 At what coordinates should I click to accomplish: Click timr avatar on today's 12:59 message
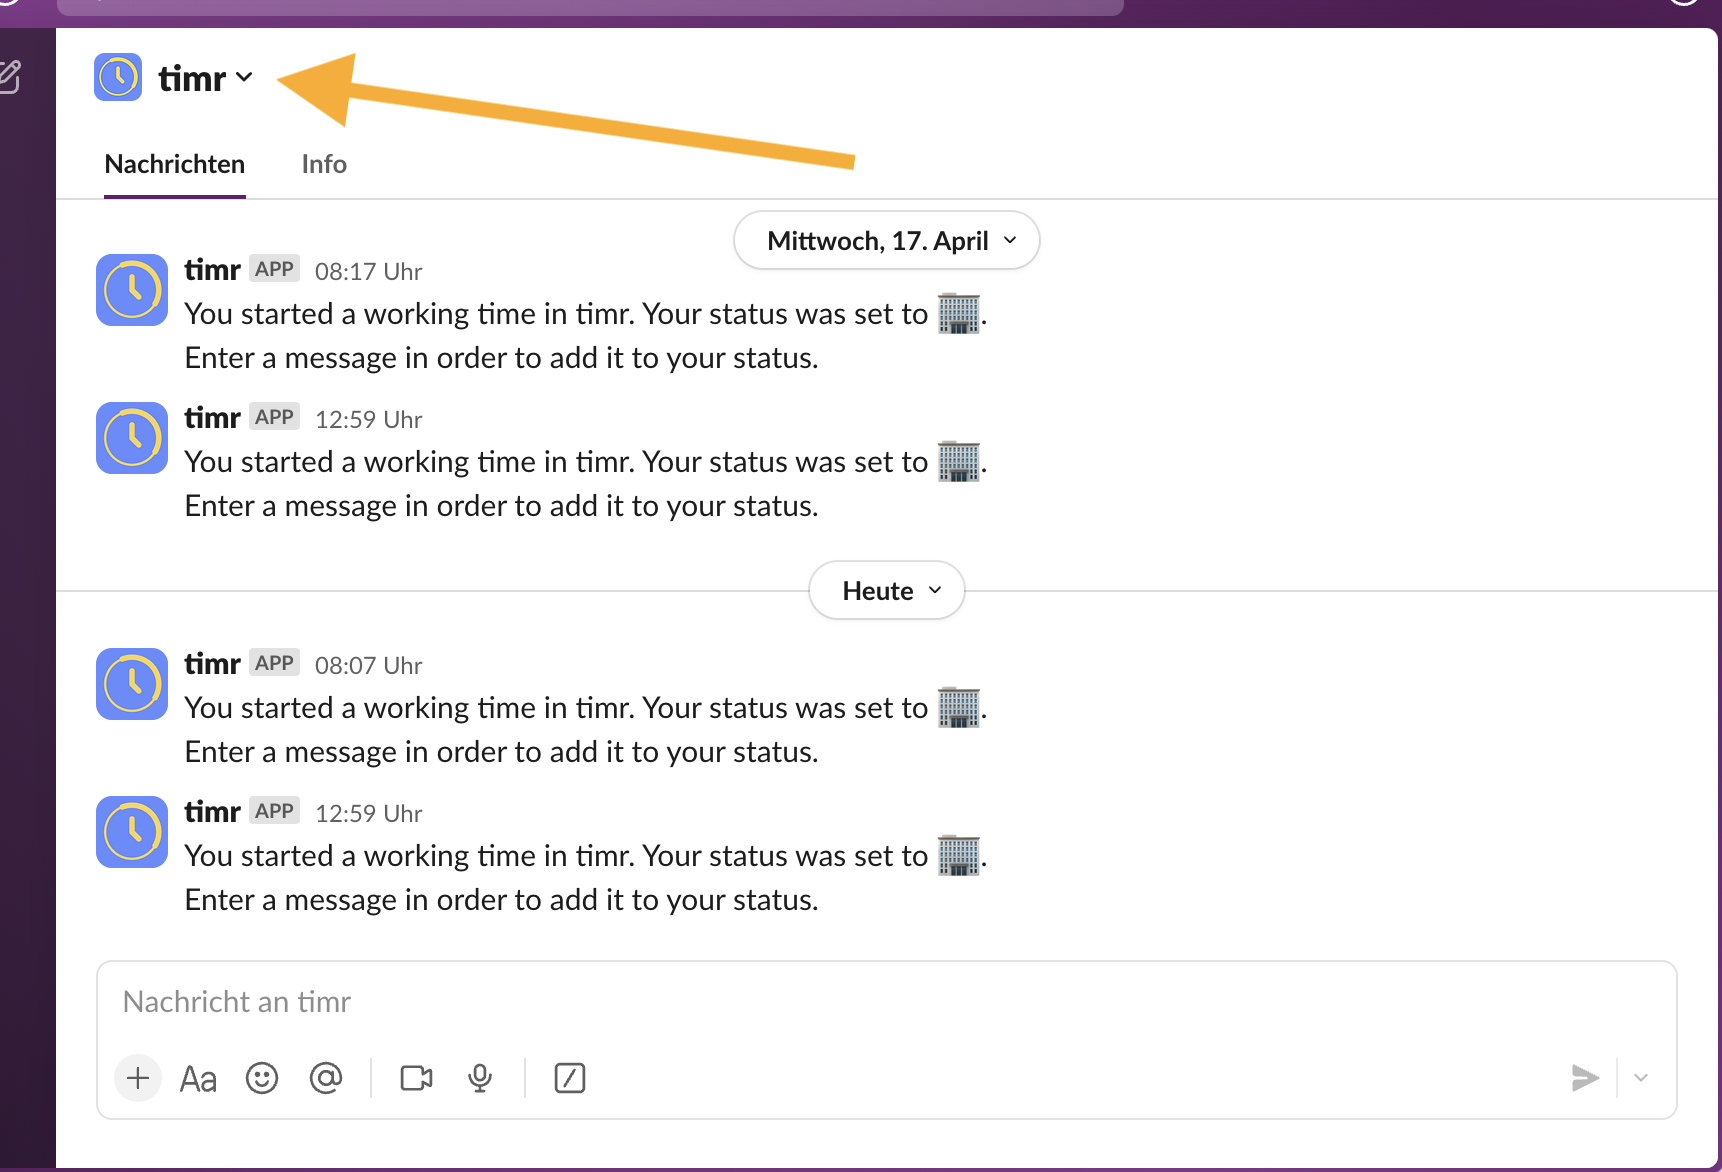132,832
